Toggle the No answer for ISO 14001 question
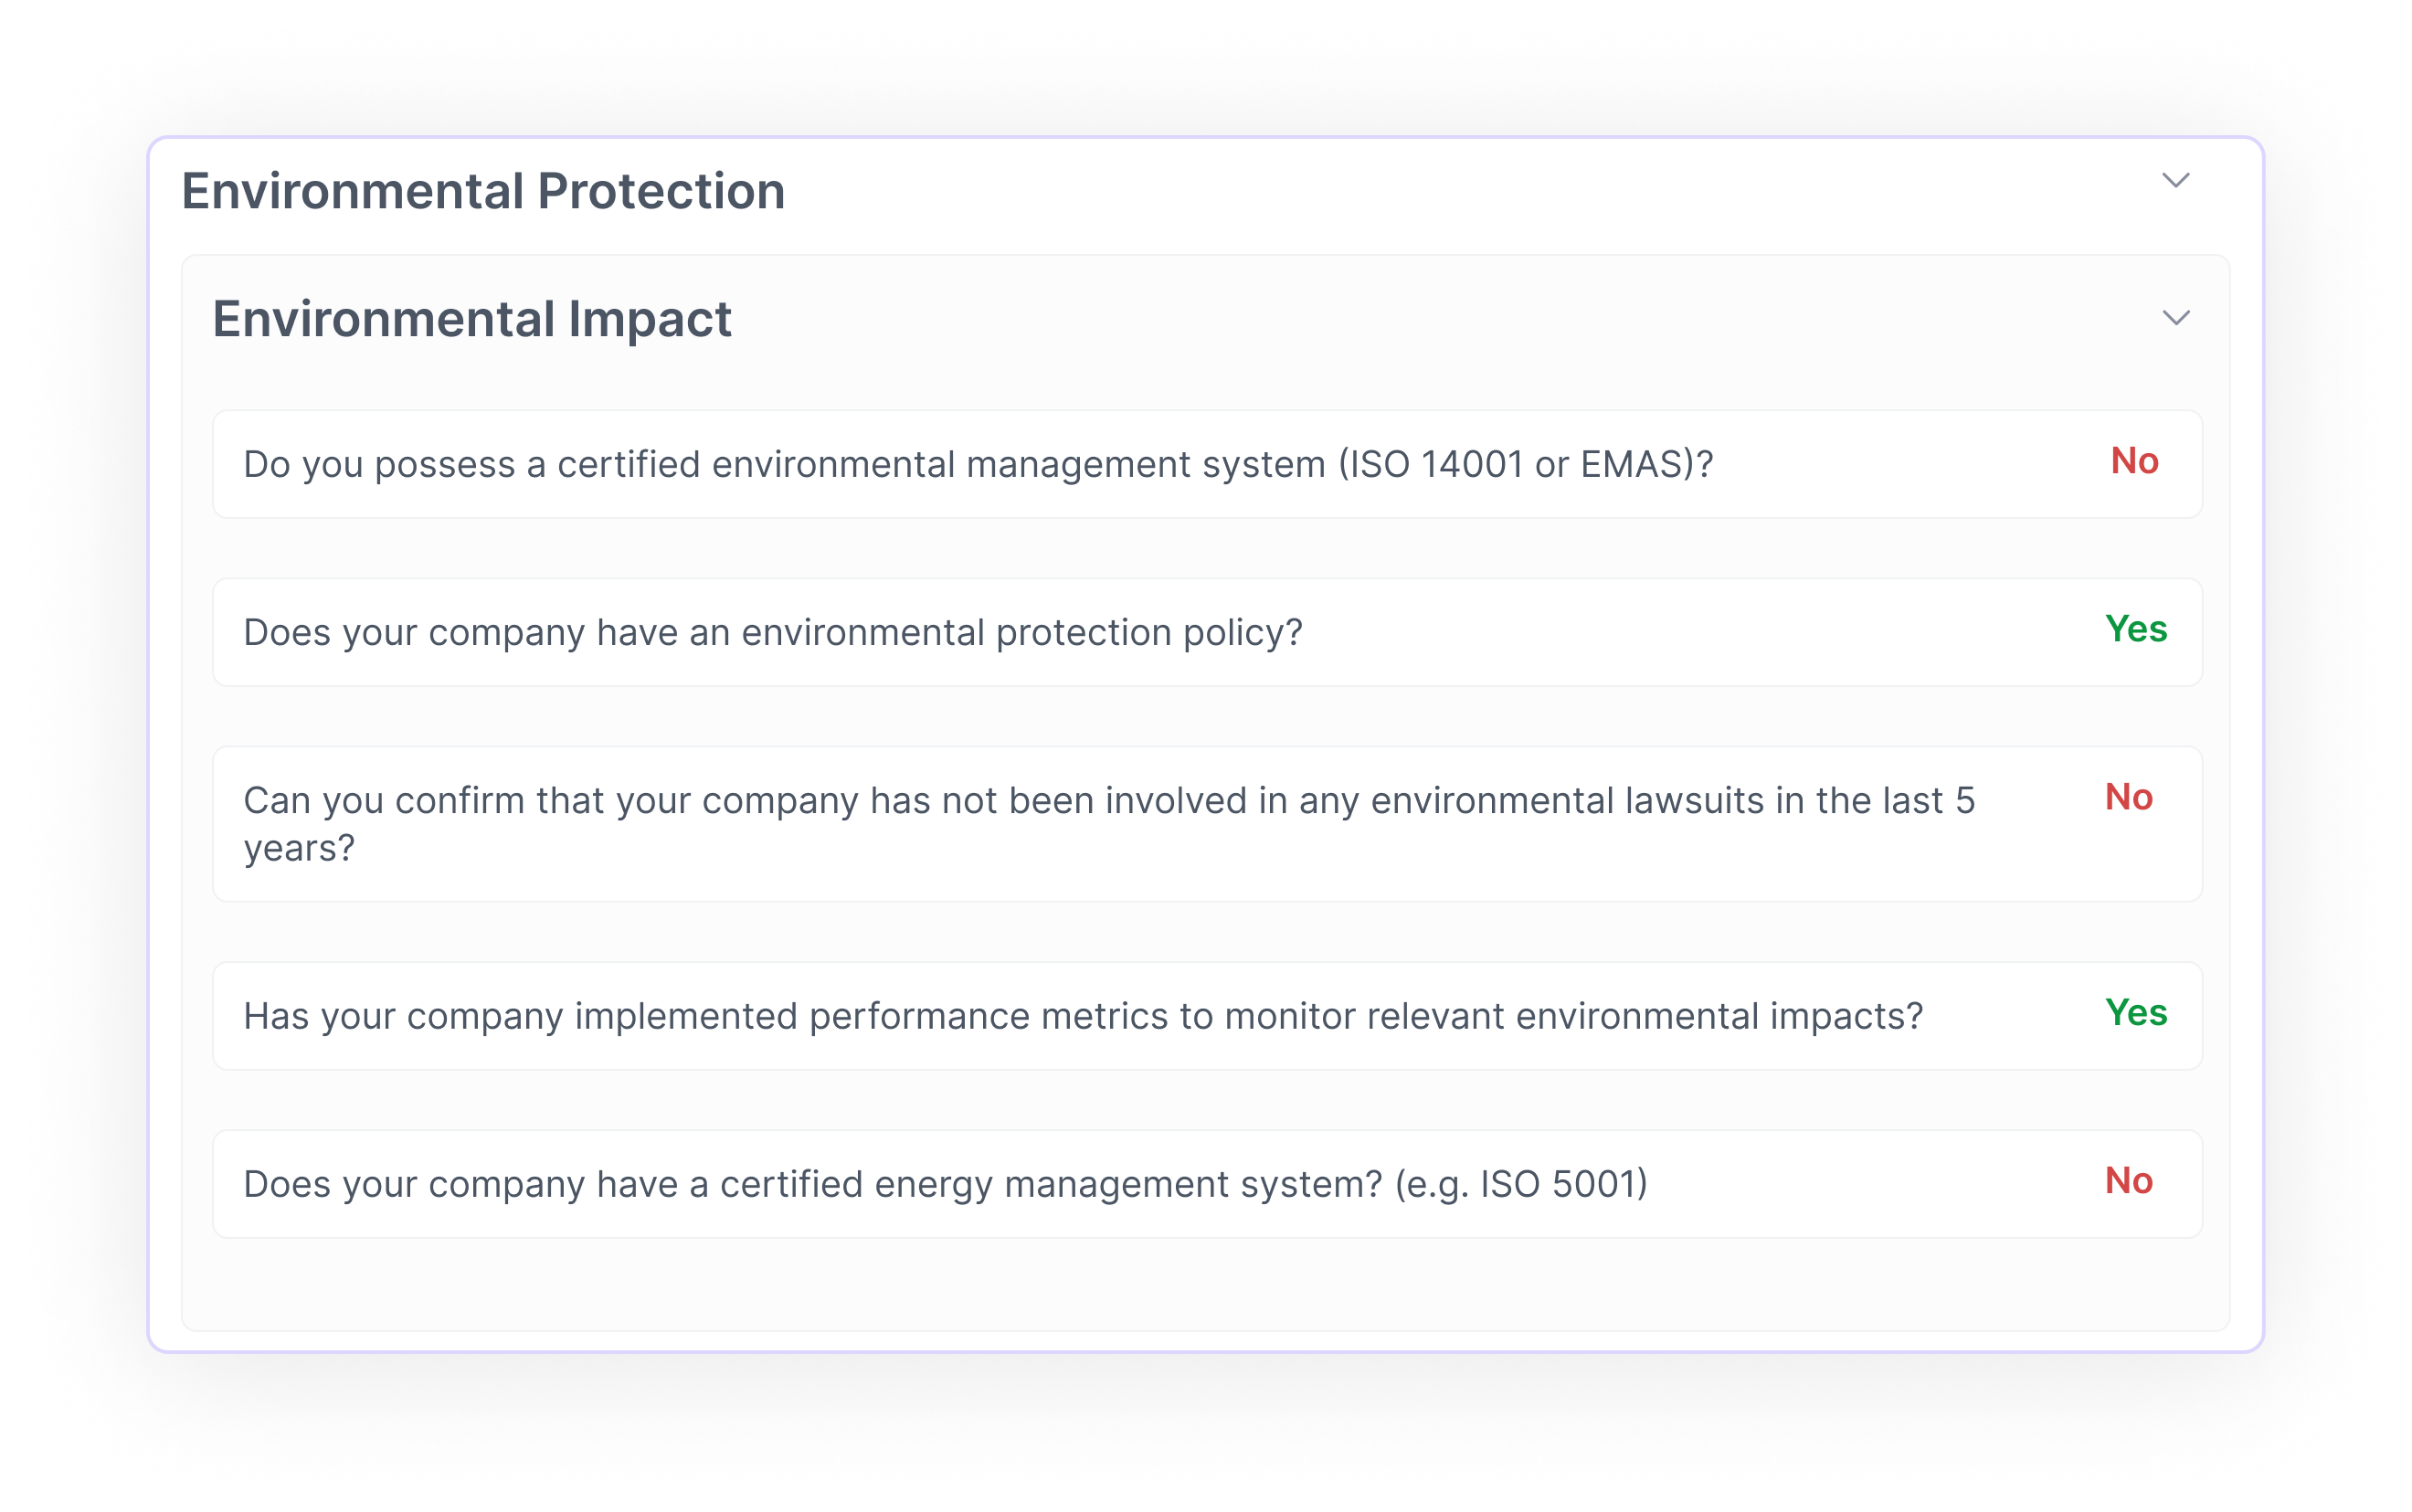 click(2135, 462)
